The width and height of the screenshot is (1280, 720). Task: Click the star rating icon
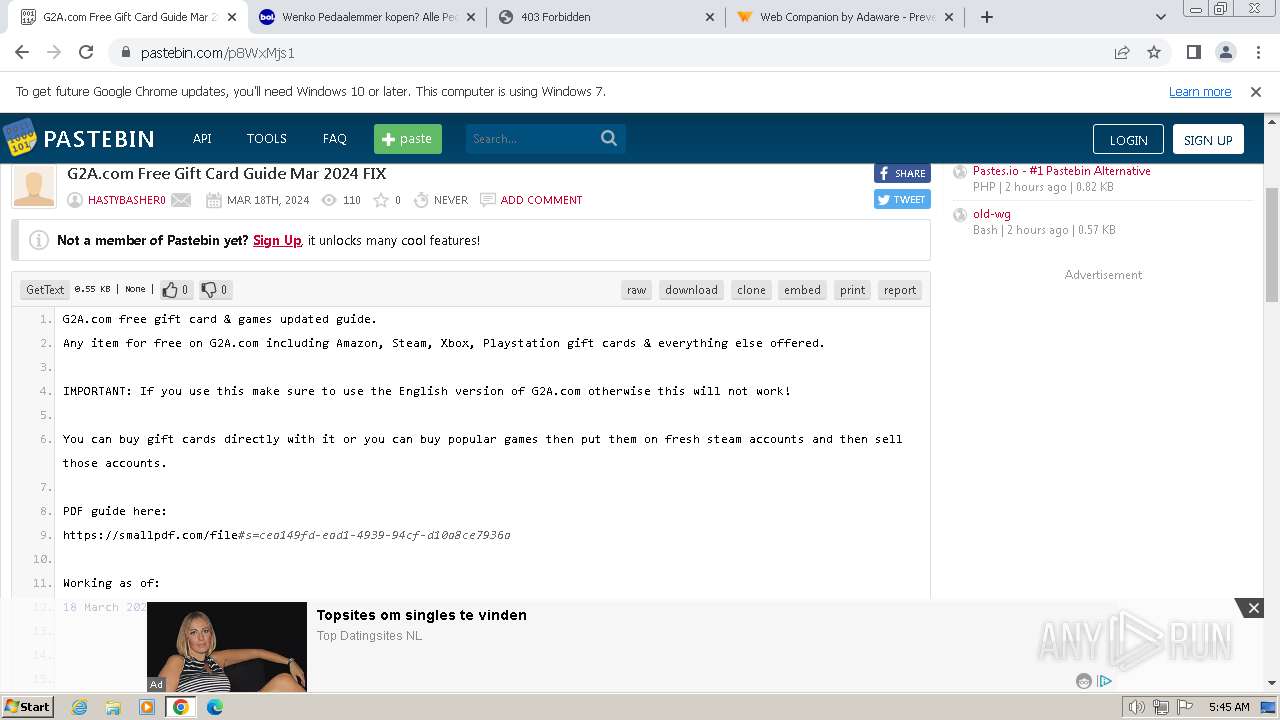[380, 200]
